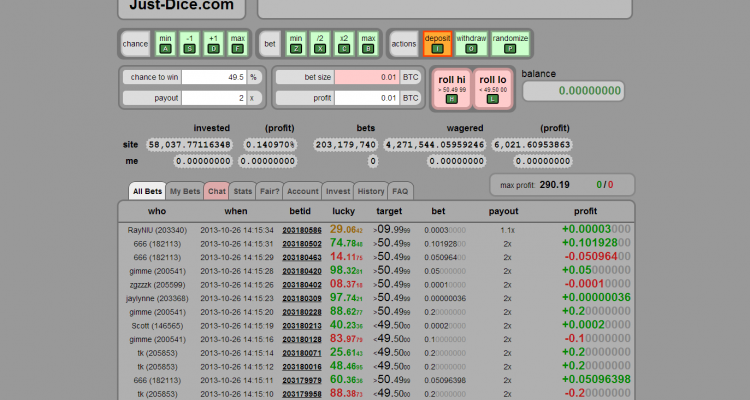The width and height of the screenshot is (750, 400).
Task: Click user jaylynne (203368)
Action: click(157, 299)
